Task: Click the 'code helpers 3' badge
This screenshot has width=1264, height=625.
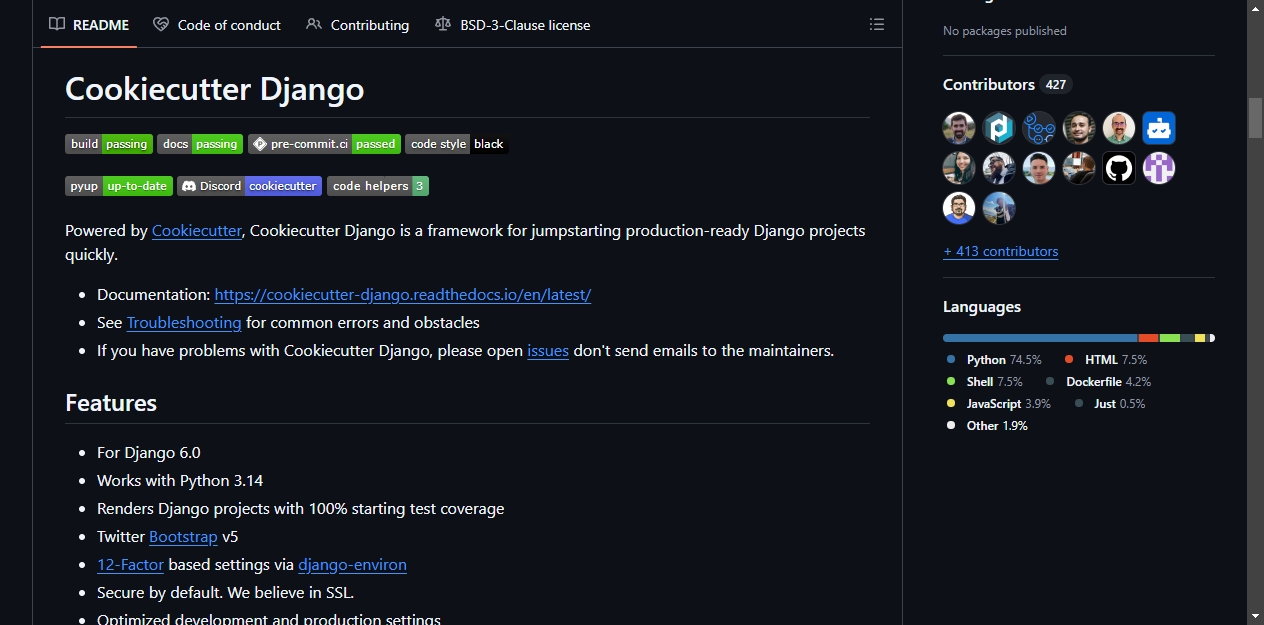Action: (x=378, y=186)
